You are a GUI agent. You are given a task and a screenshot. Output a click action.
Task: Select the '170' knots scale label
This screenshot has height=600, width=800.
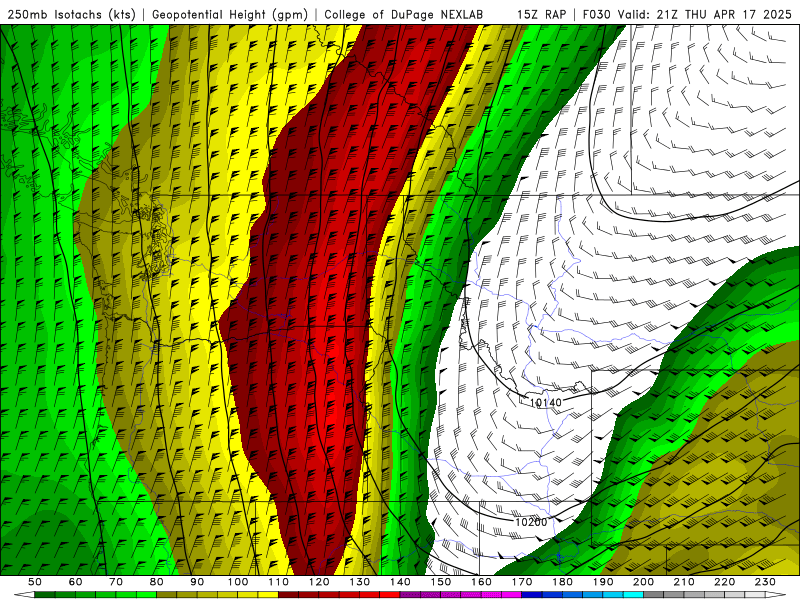tap(522, 582)
